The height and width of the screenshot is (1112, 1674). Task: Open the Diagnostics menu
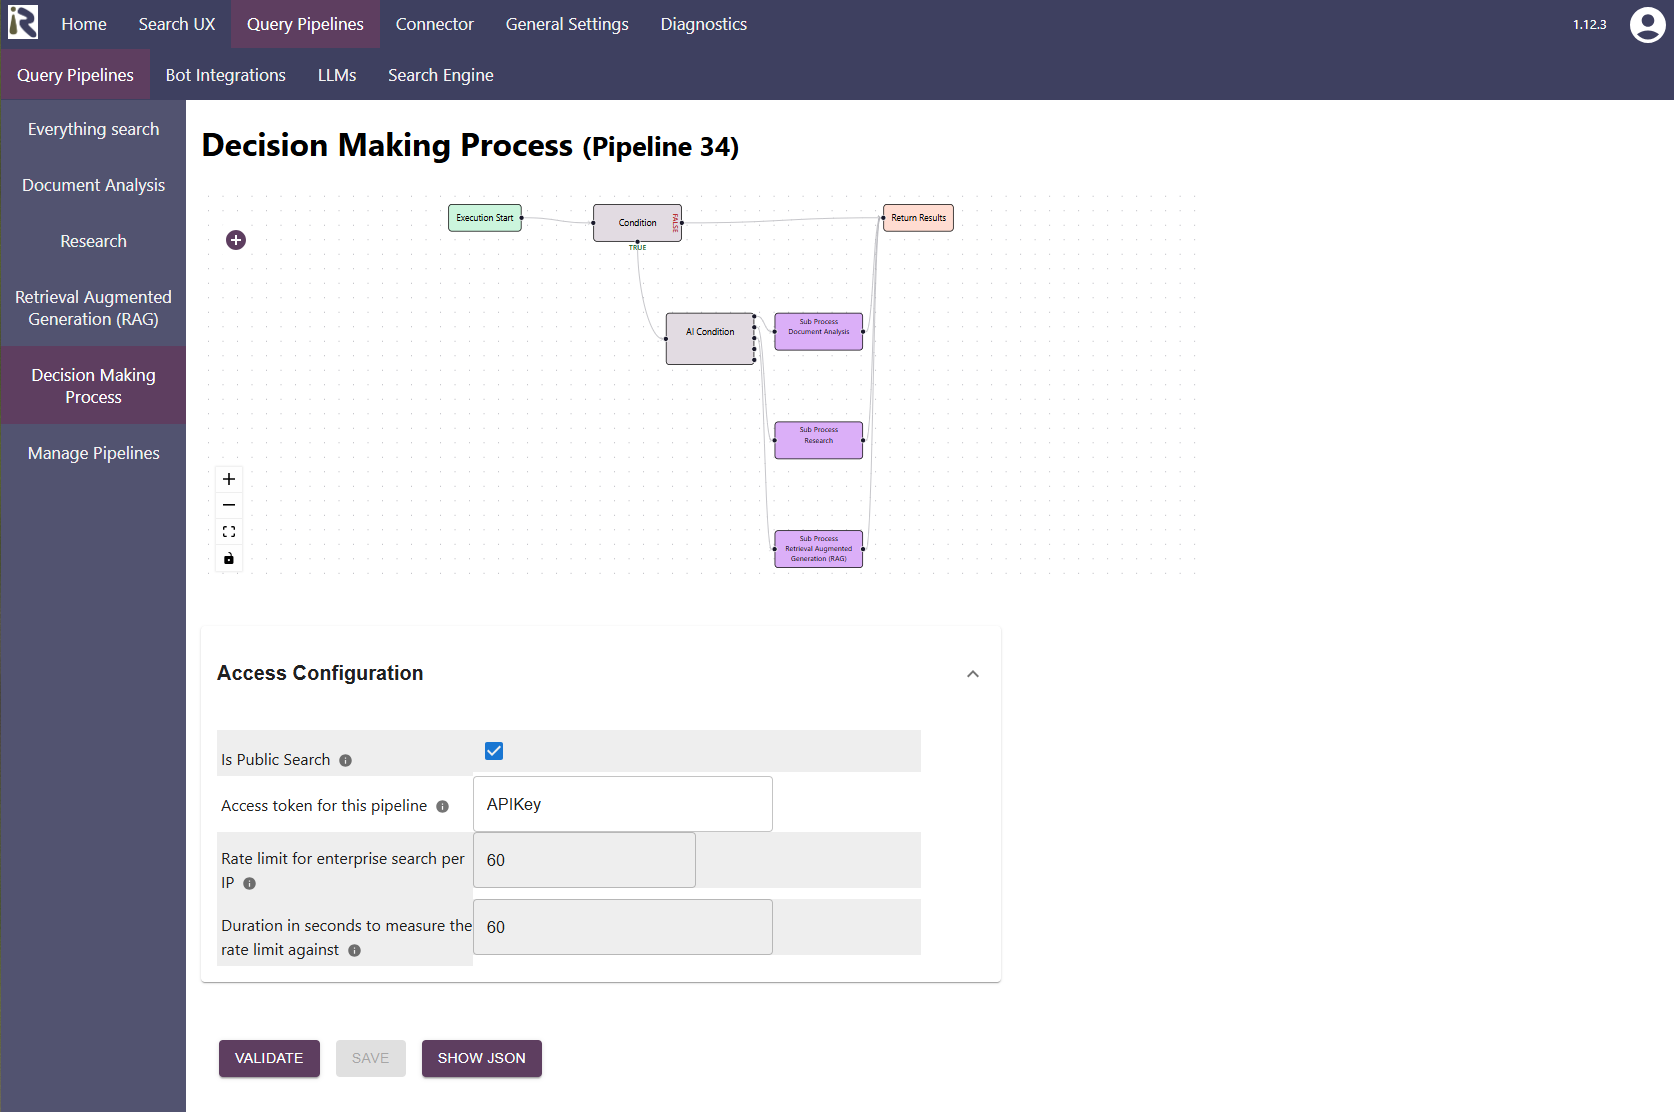[x=703, y=24]
